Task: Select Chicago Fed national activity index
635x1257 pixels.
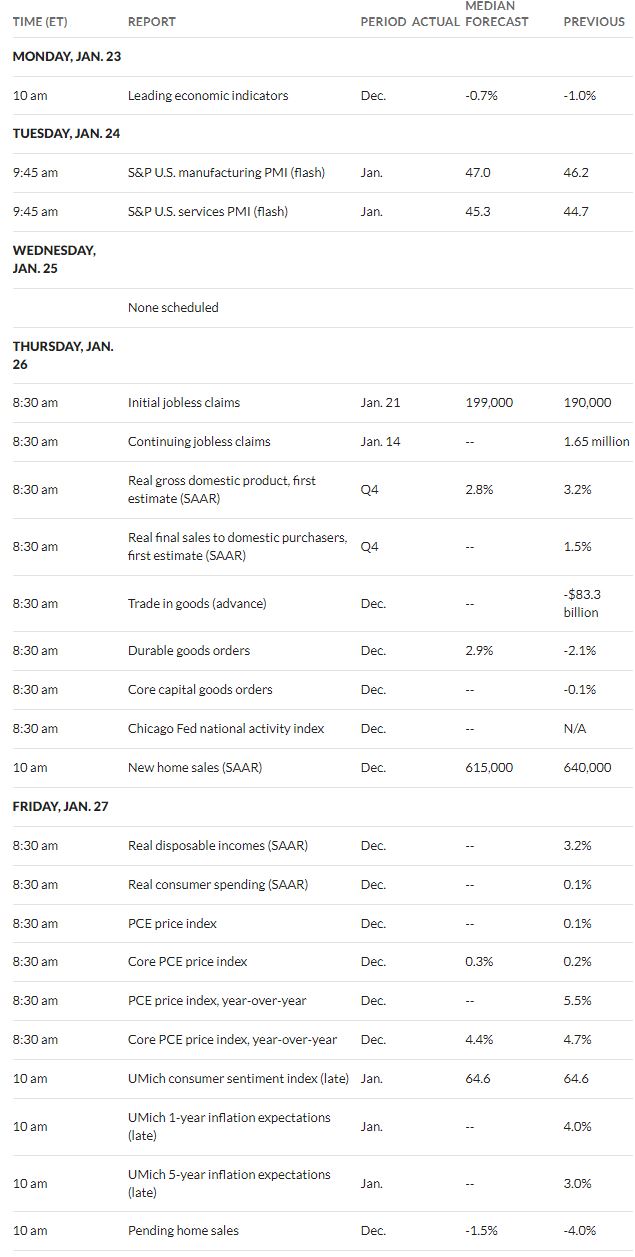Action: [226, 728]
